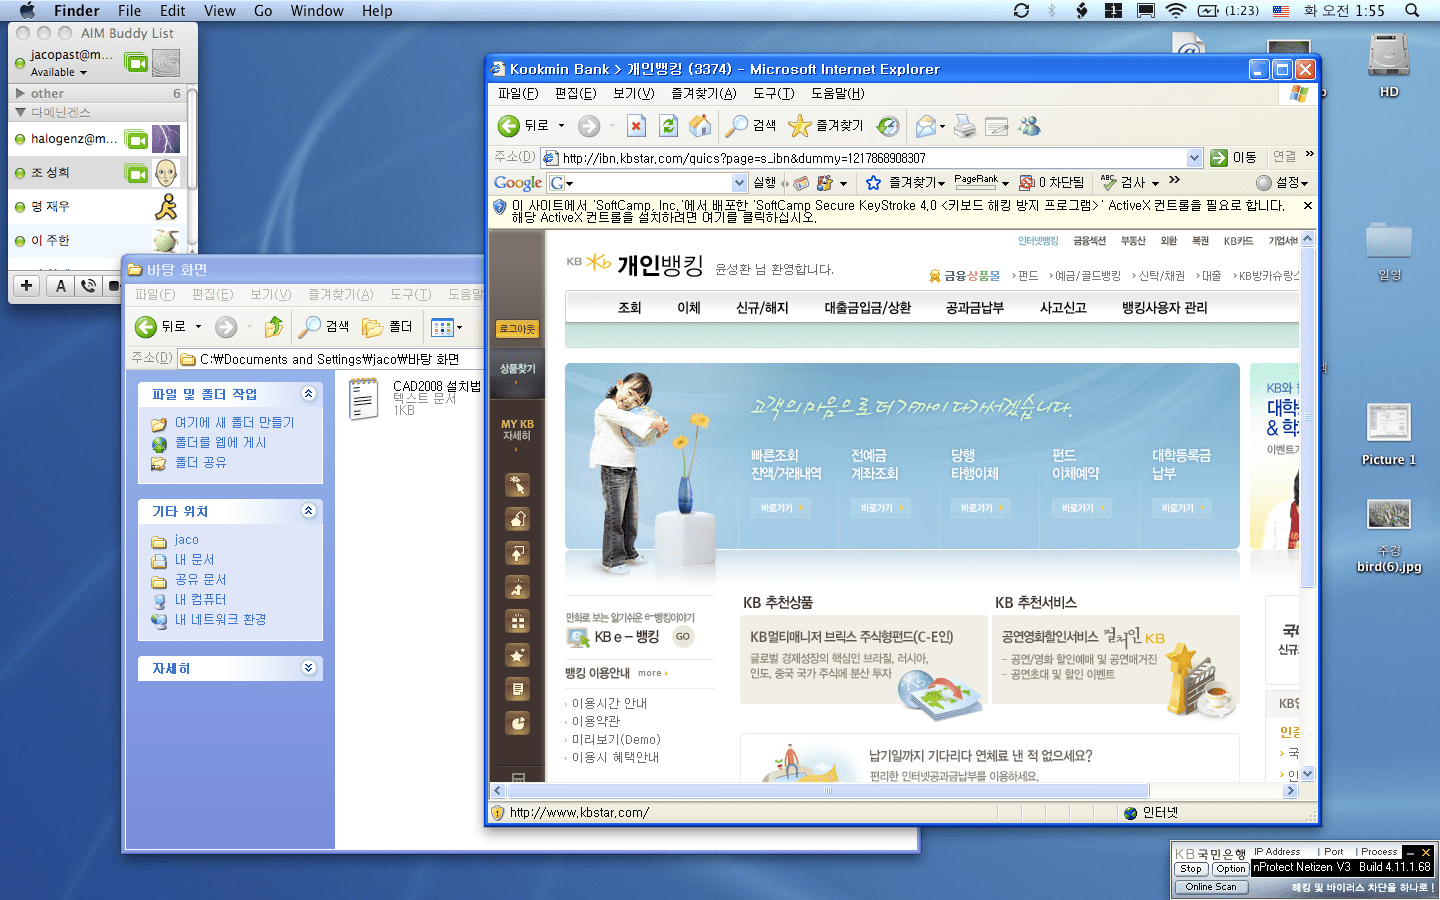Viewport: 1440px width, 900px height.
Task: Click the Refresh page icon in Internet Explorer
Action: 668,125
